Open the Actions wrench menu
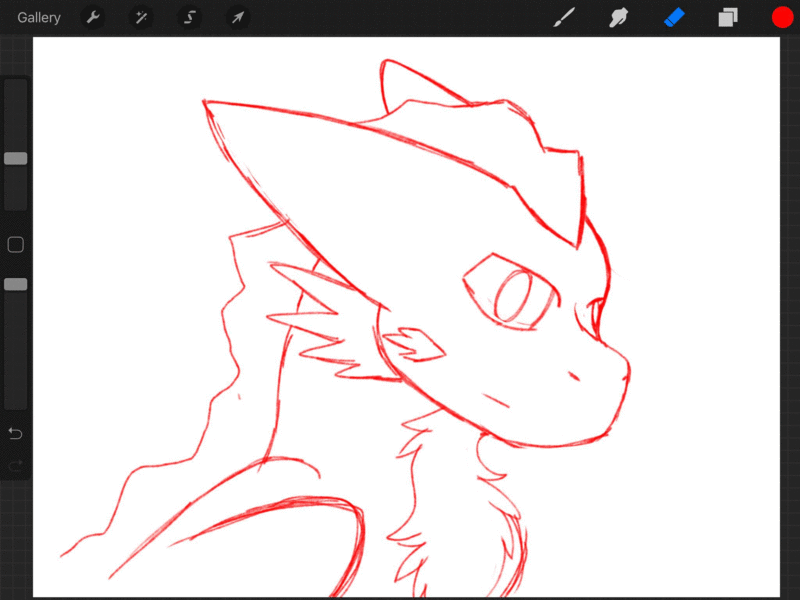Screen dimensions: 800x600 point(92,17)
